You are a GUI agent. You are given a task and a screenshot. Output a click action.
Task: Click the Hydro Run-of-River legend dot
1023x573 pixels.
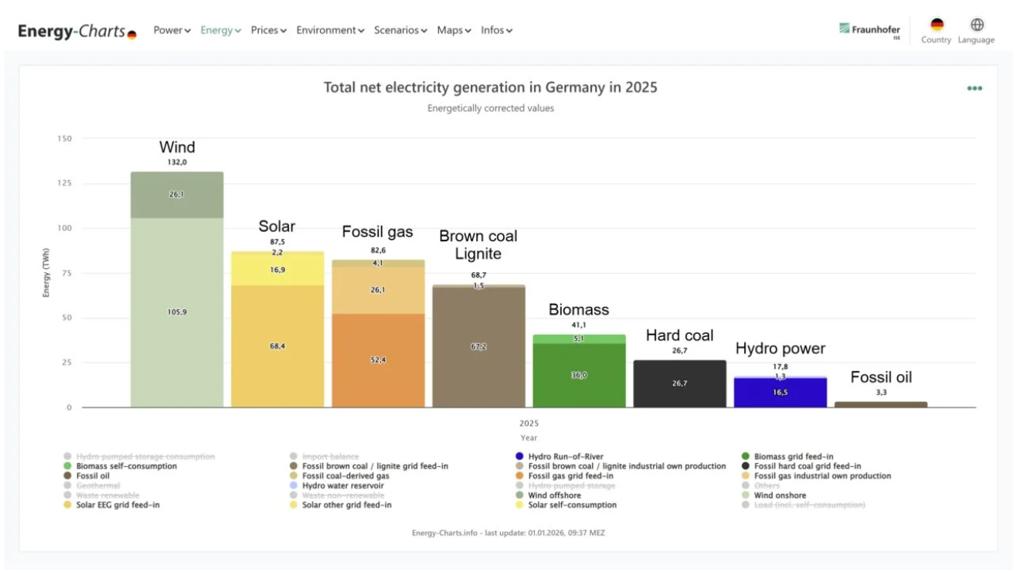520,457
